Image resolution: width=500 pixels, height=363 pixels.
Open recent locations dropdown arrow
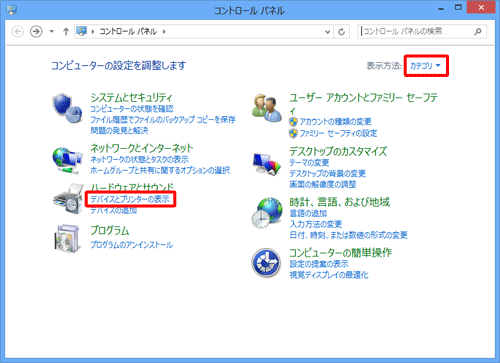pos(52,32)
